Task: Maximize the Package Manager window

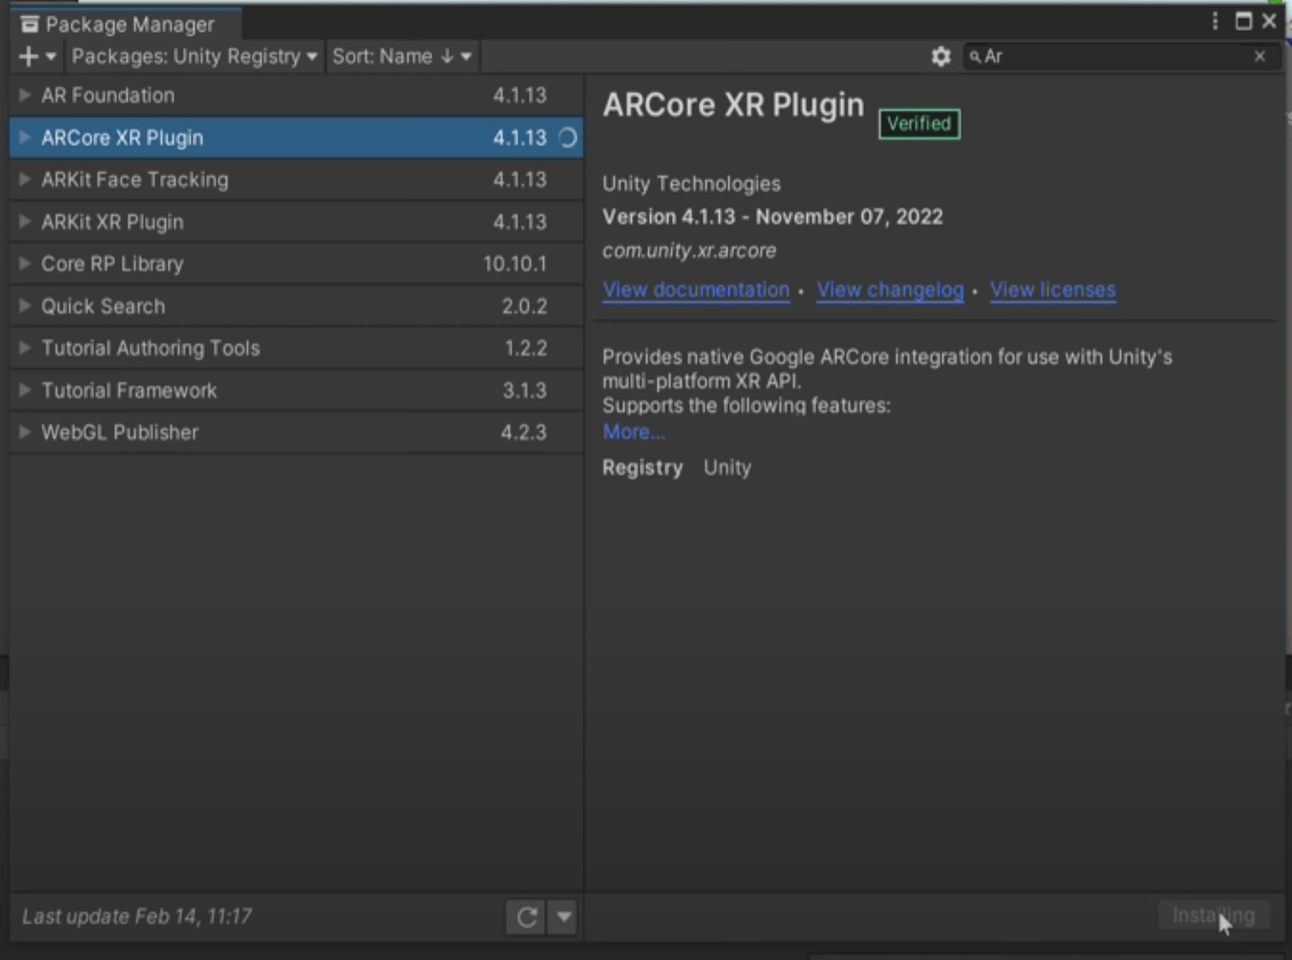Action: point(1243,21)
